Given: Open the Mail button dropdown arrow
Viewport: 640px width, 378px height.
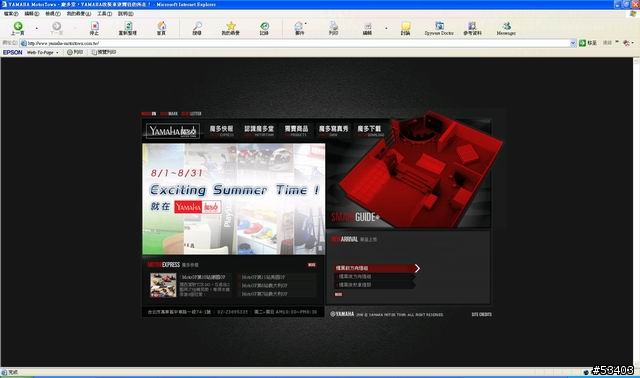Looking at the screenshot, I should pyautogui.click(x=306, y=23).
